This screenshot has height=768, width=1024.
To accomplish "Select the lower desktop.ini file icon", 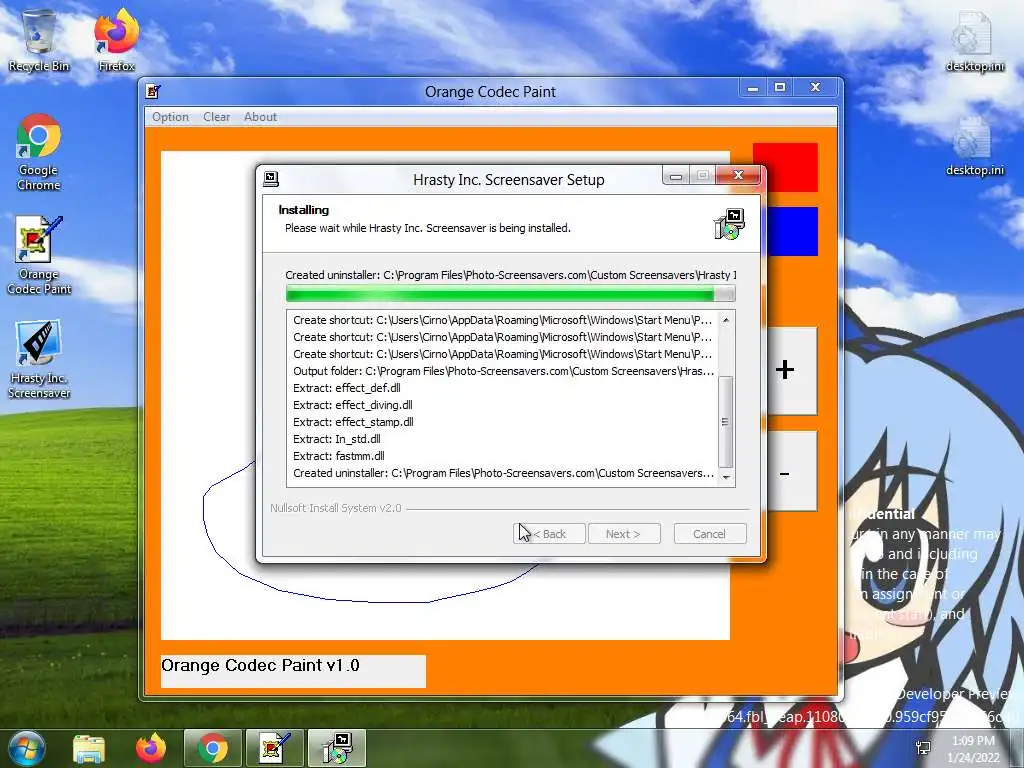I will pos(974,146).
